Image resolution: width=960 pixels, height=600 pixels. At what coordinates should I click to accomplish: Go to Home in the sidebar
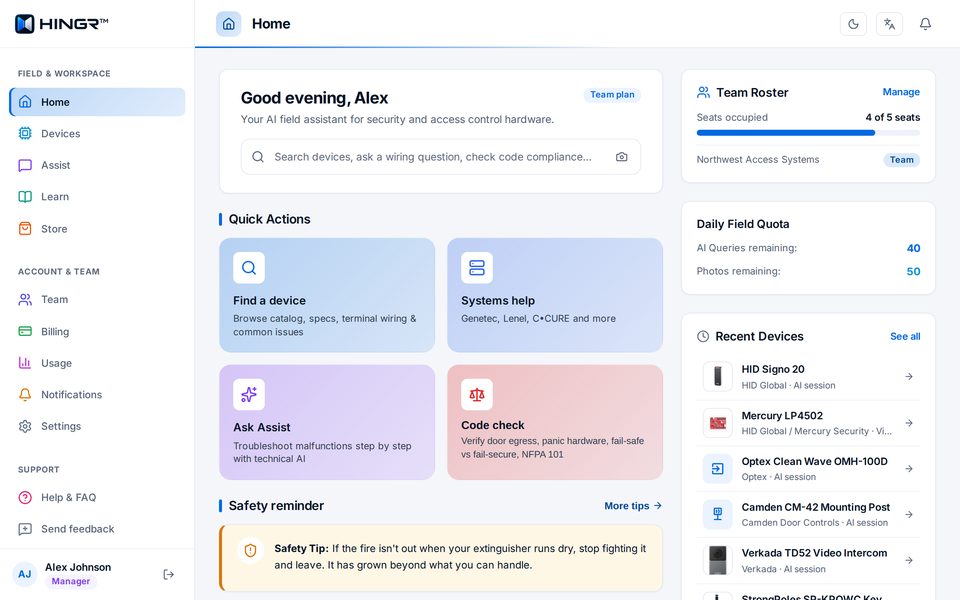(x=97, y=102)
